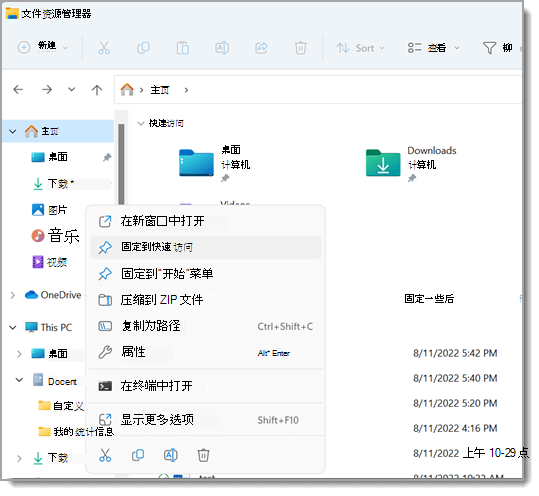Click the chevron after 主页 in the breadcrumb
The width and height of the screenshot is (539, 496).
tap(186, 90)
